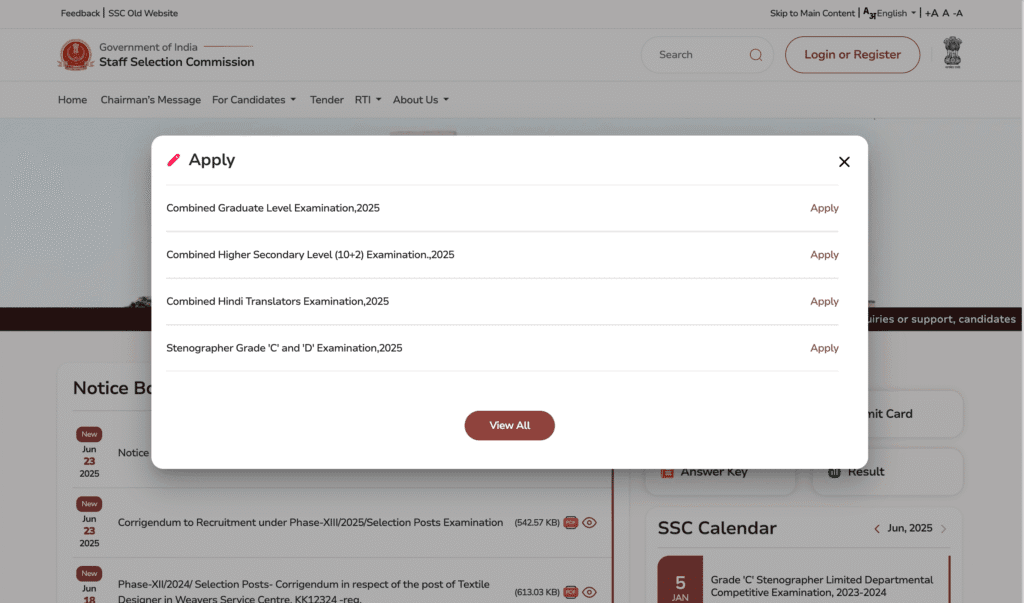Open the Answer Key section

pos(720,472)
